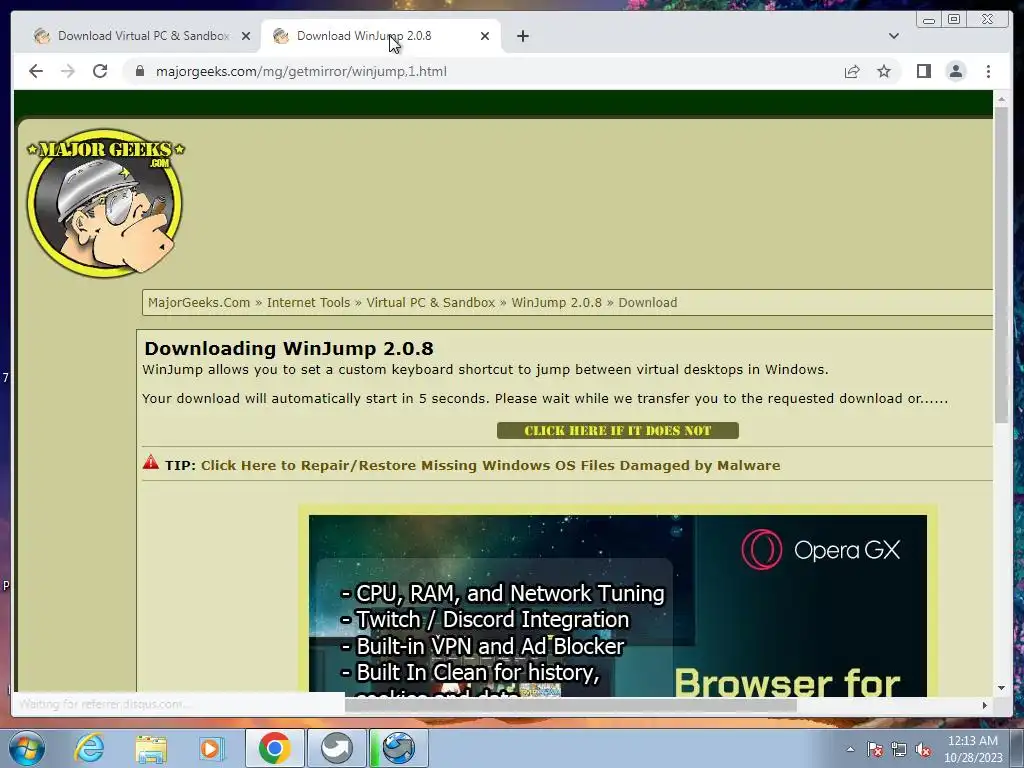
Task: Open MajorGeeks.Com breadcrumb link
Action: 199,302
